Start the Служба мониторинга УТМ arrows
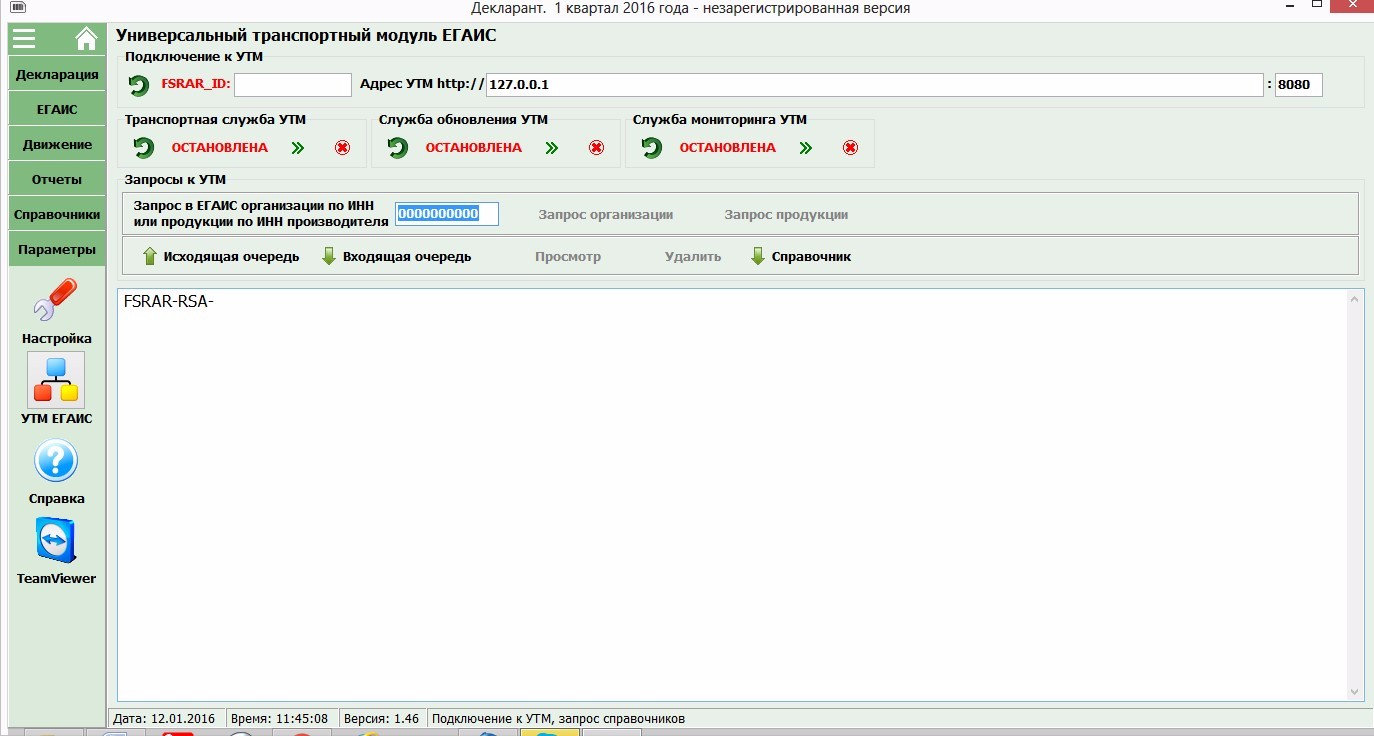Viewport: 1374px width, 736px height. [805, 148]
